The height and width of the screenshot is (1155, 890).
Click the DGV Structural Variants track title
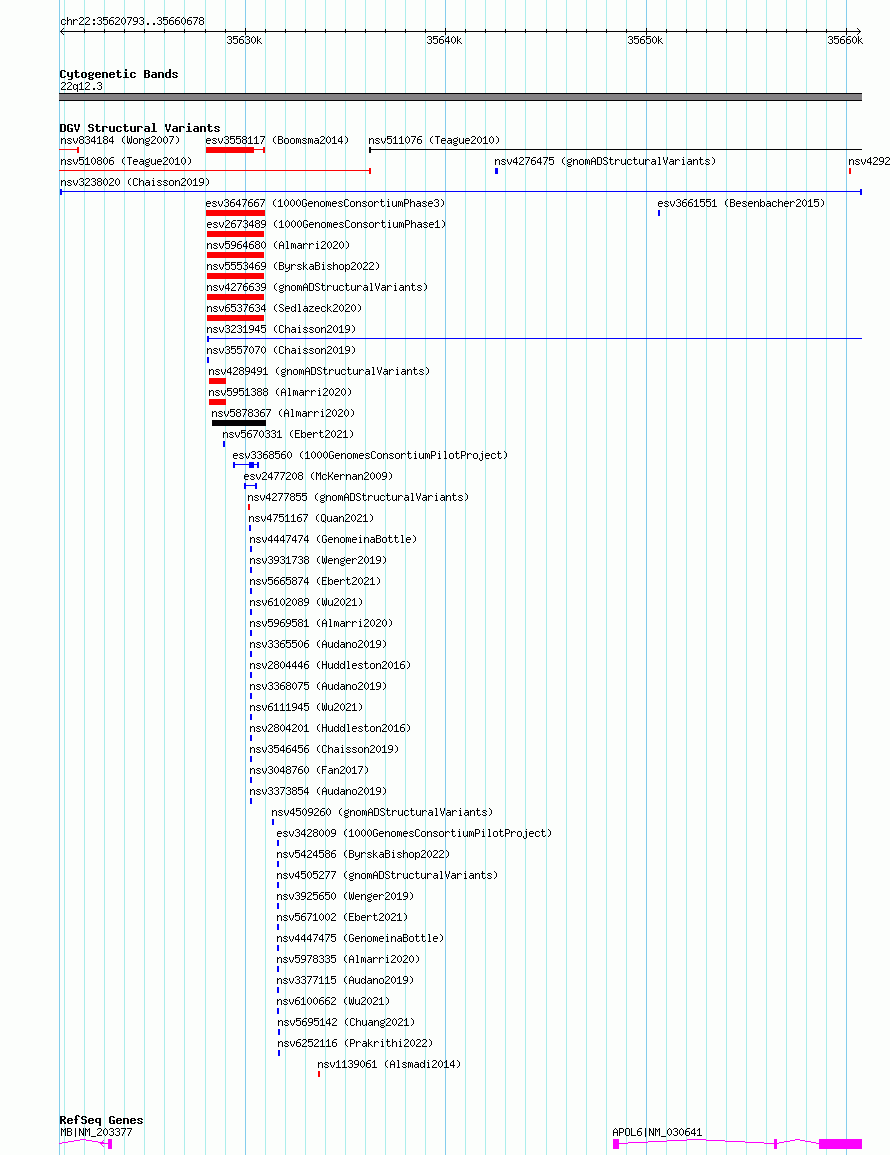(140, 128)
